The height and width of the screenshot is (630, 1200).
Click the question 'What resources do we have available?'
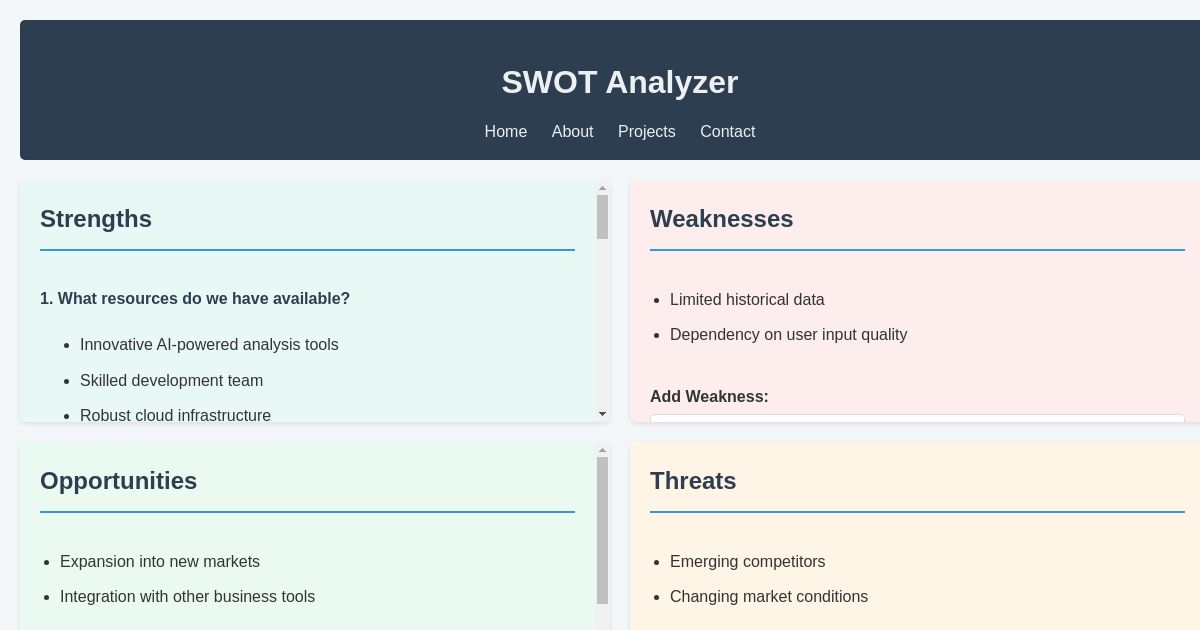(195, 298)
